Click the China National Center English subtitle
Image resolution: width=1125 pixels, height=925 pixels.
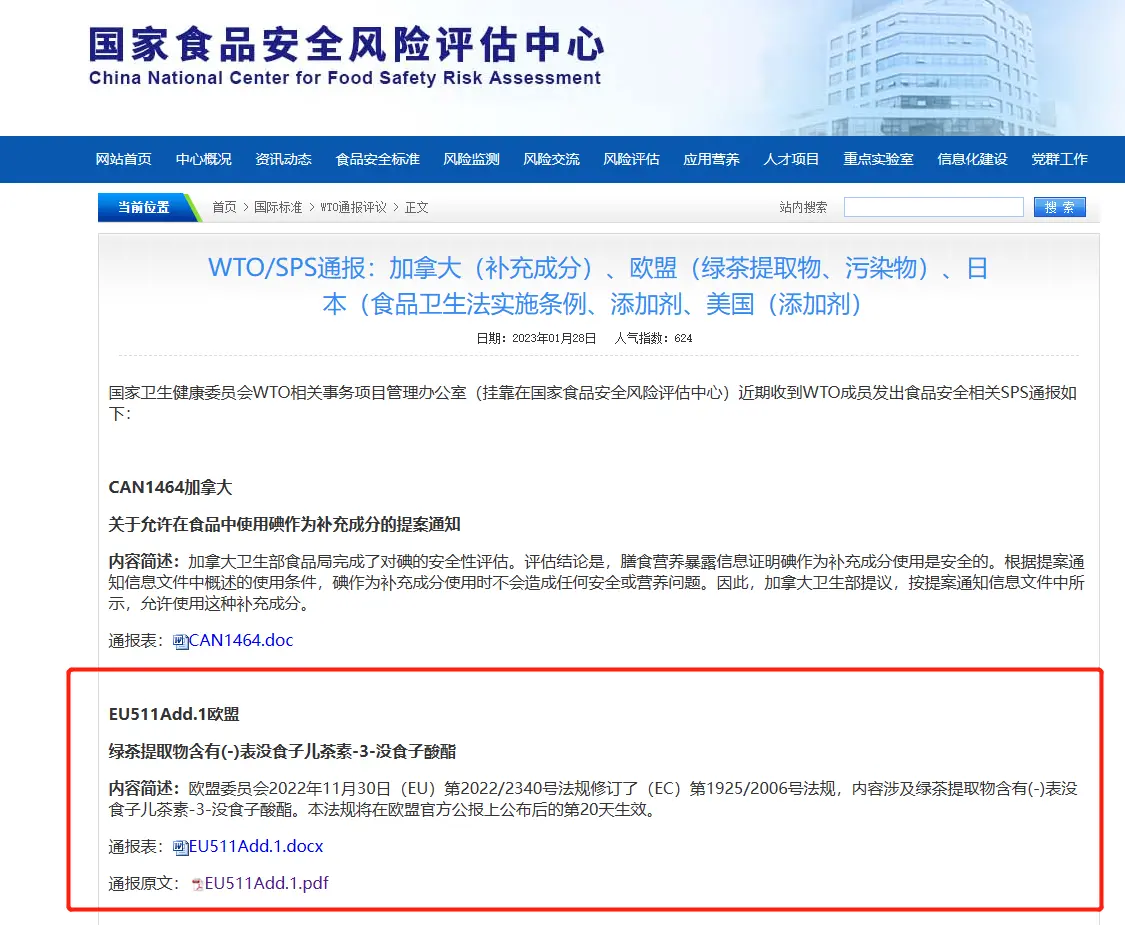[344, 78]
